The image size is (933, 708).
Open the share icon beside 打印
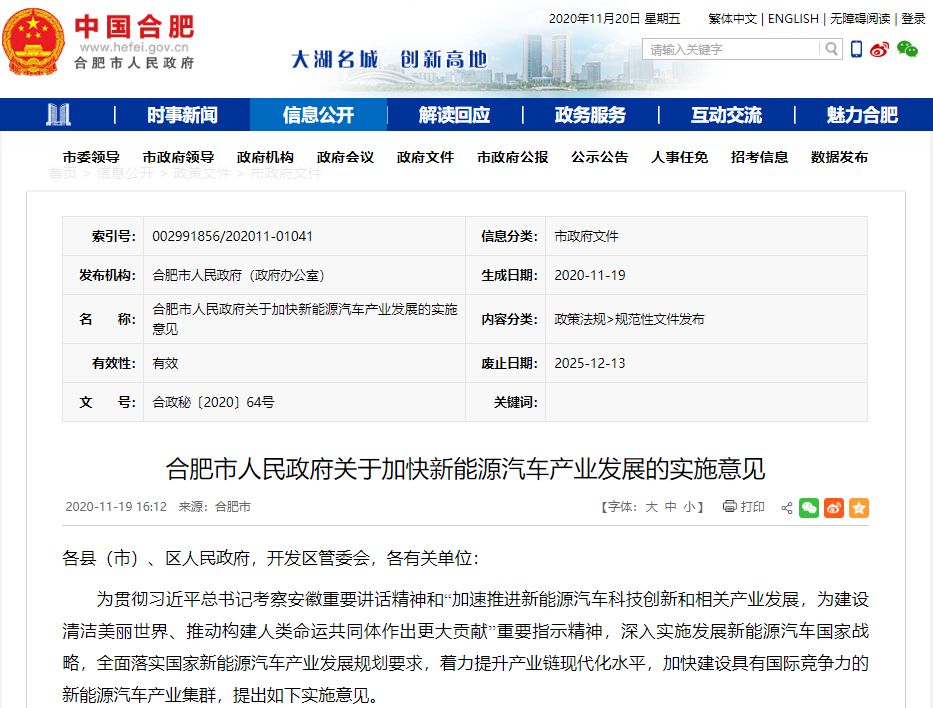[786, 508]
